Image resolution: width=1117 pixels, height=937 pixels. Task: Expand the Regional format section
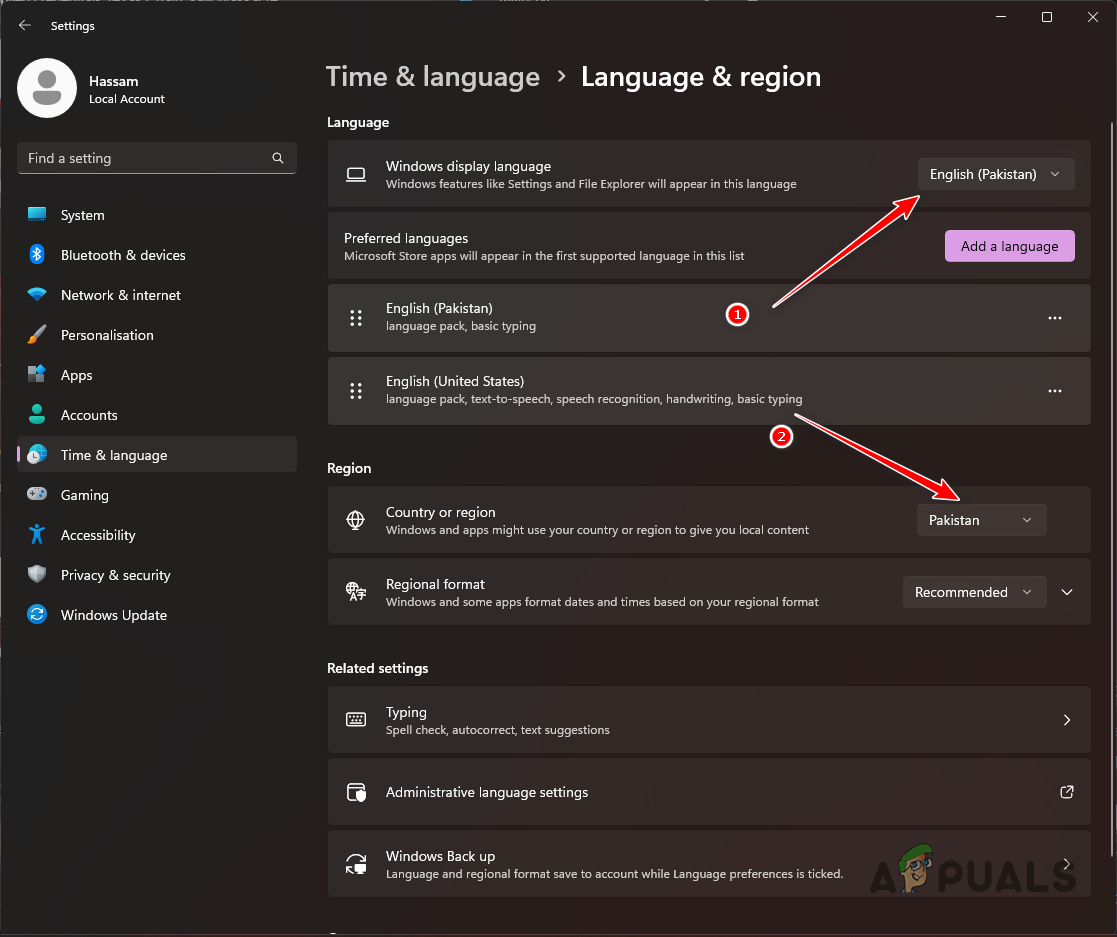pos(1066,591)
